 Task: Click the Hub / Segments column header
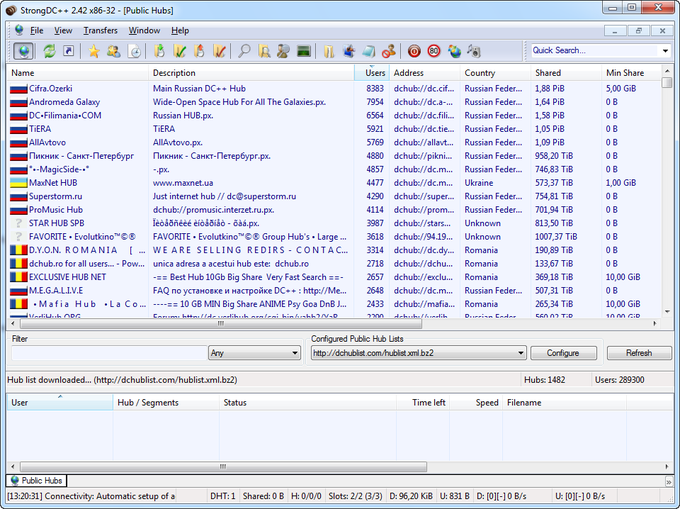pyautogui.click(x=166, y=402)
